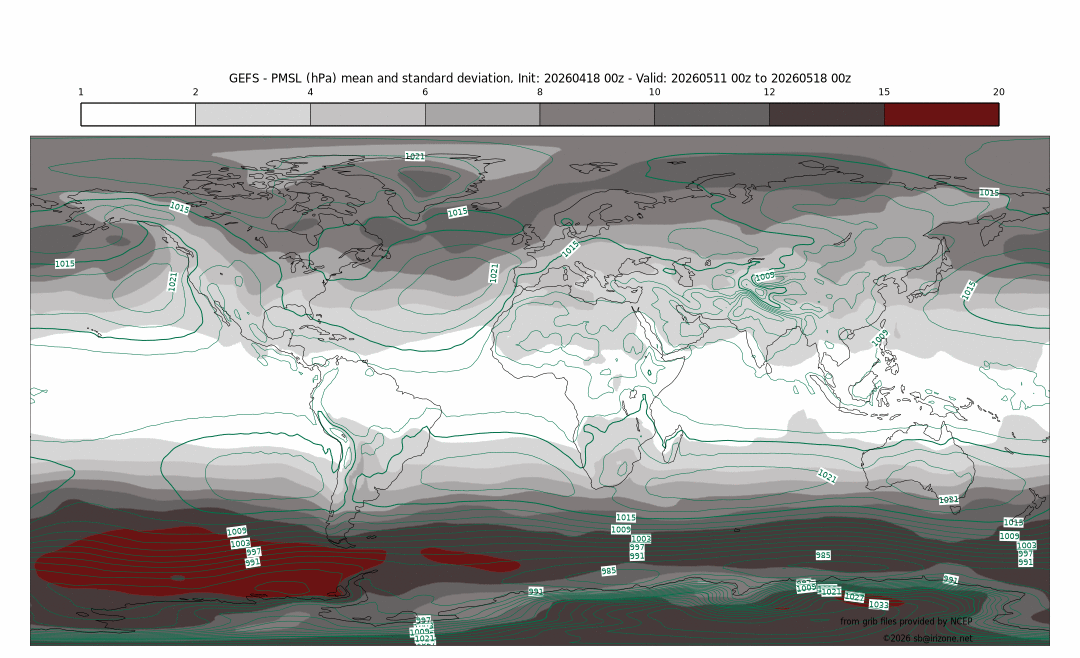Pick the 12–15 darkest brown-gray colorbar segment
Image resolution: width=1080 pixels, height=658 pixels.
[x=826, y=114]
